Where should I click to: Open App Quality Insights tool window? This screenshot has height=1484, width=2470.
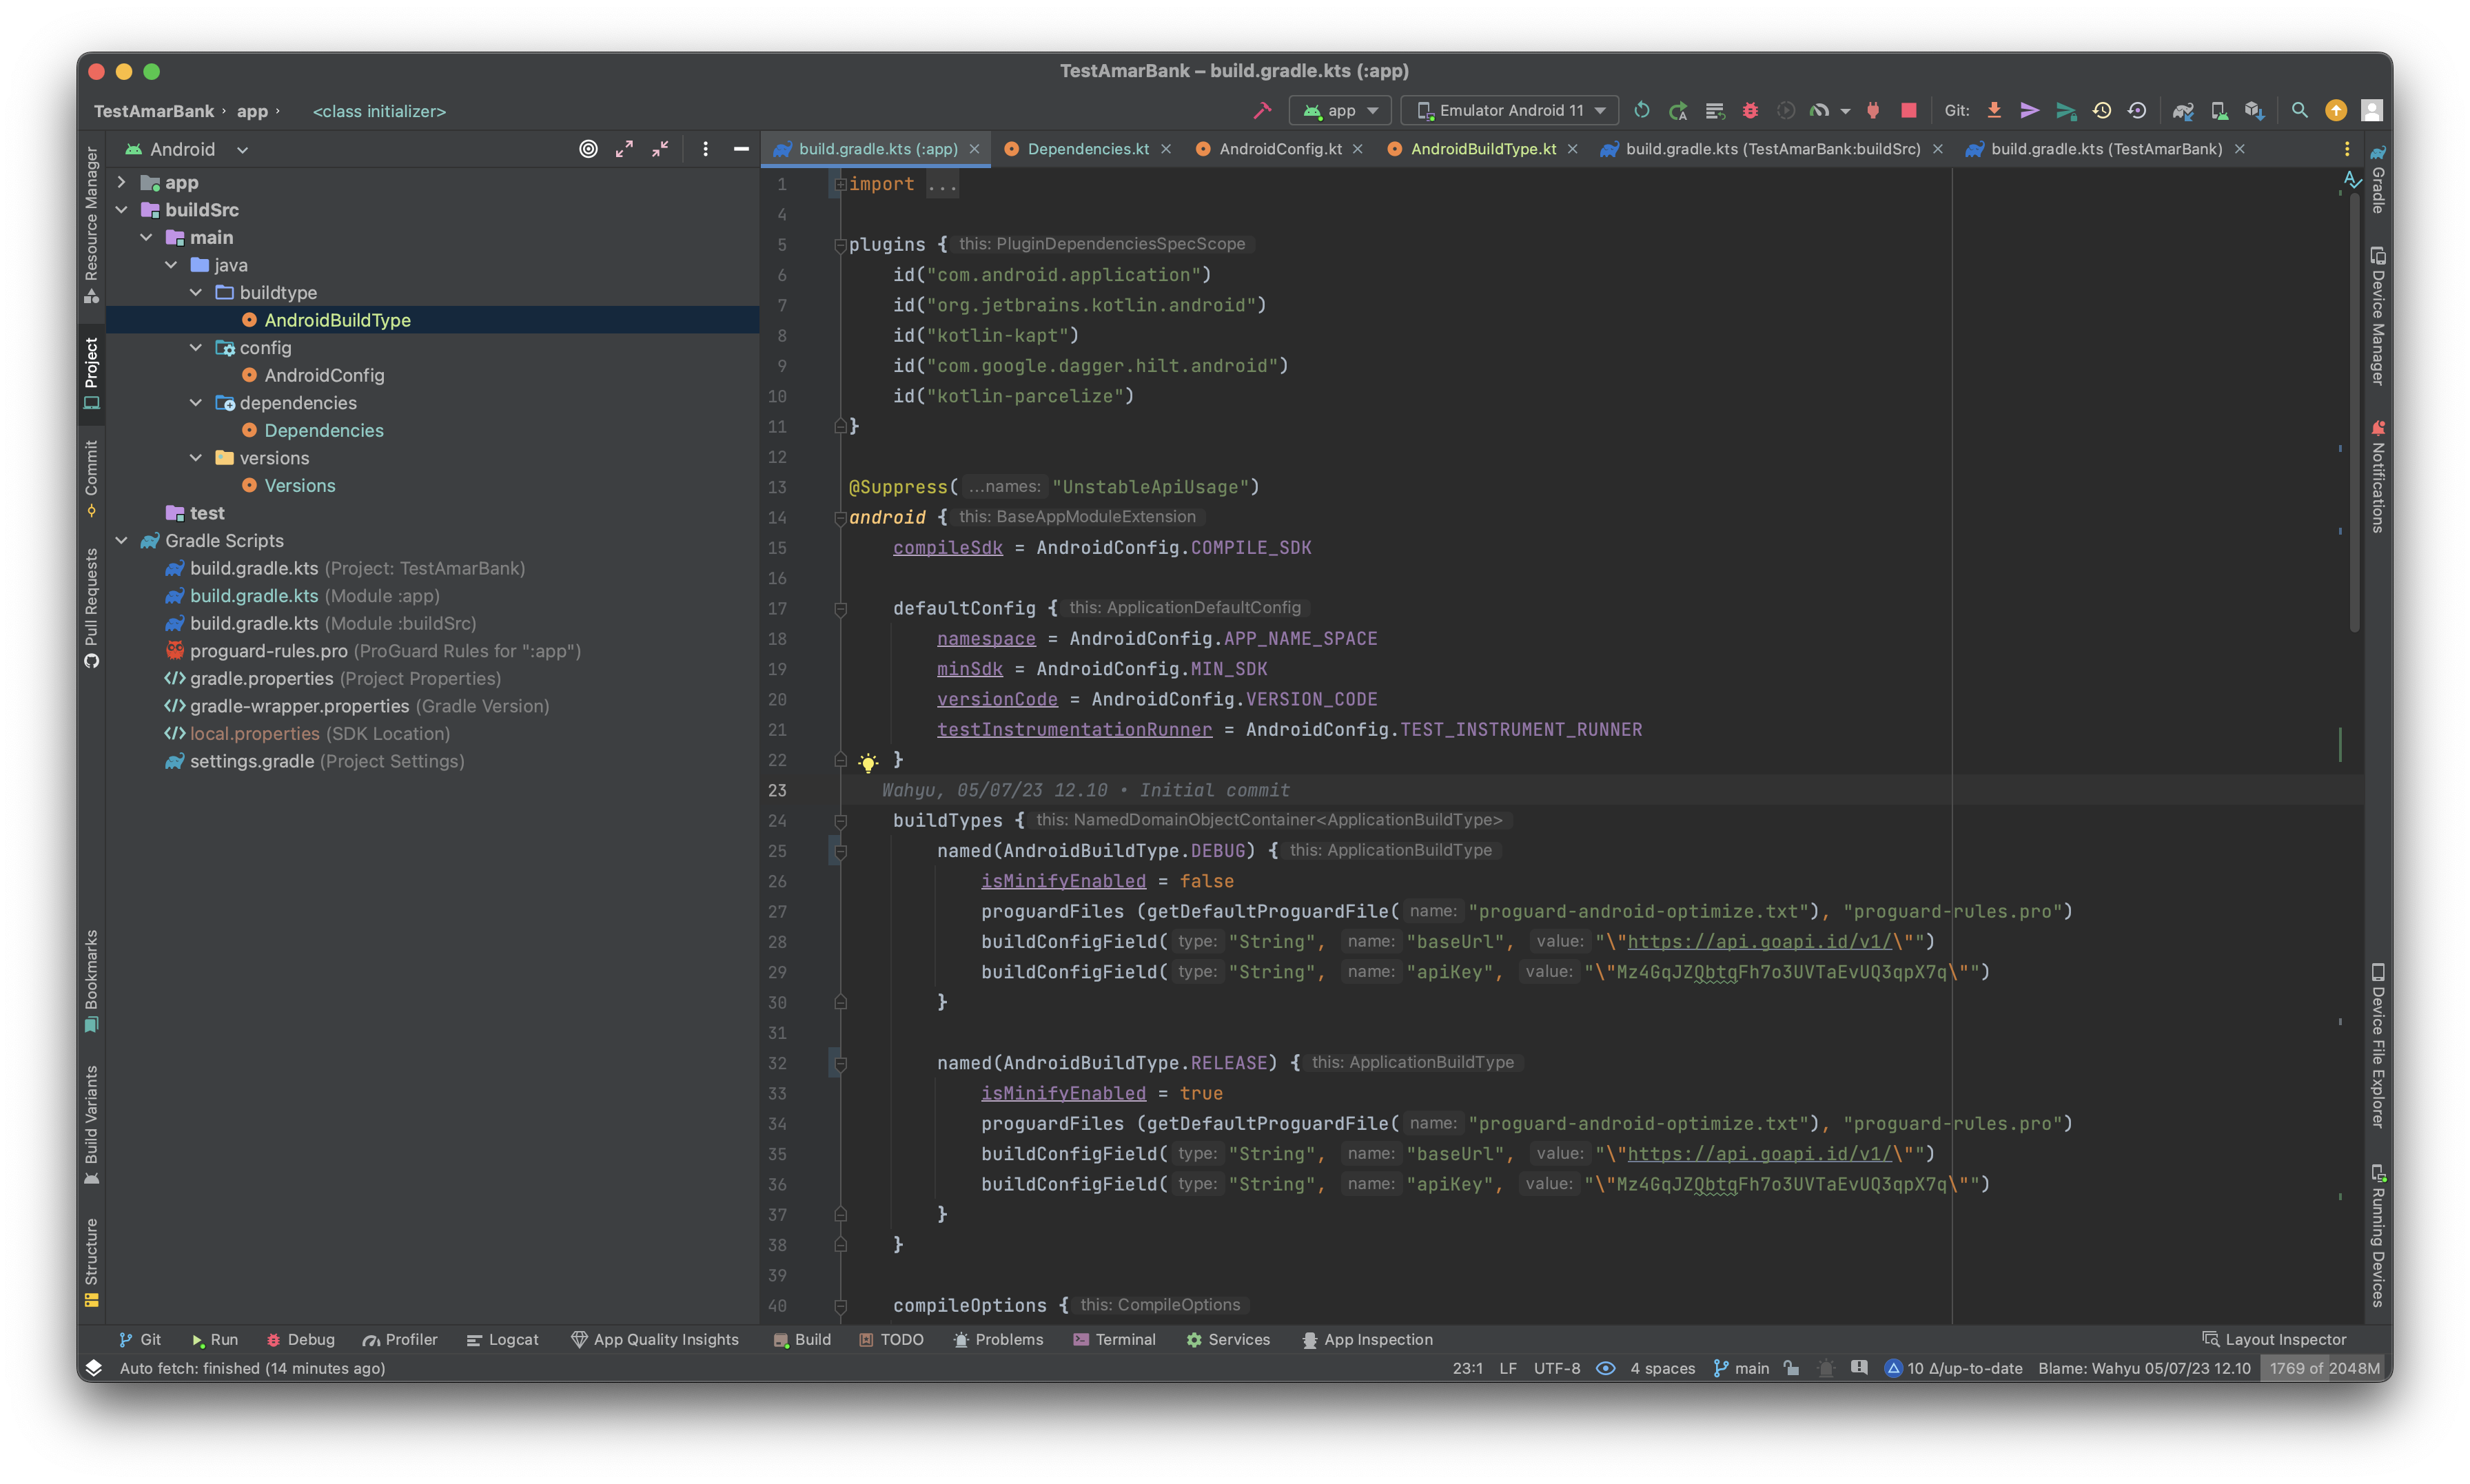tap(655, 1339)
